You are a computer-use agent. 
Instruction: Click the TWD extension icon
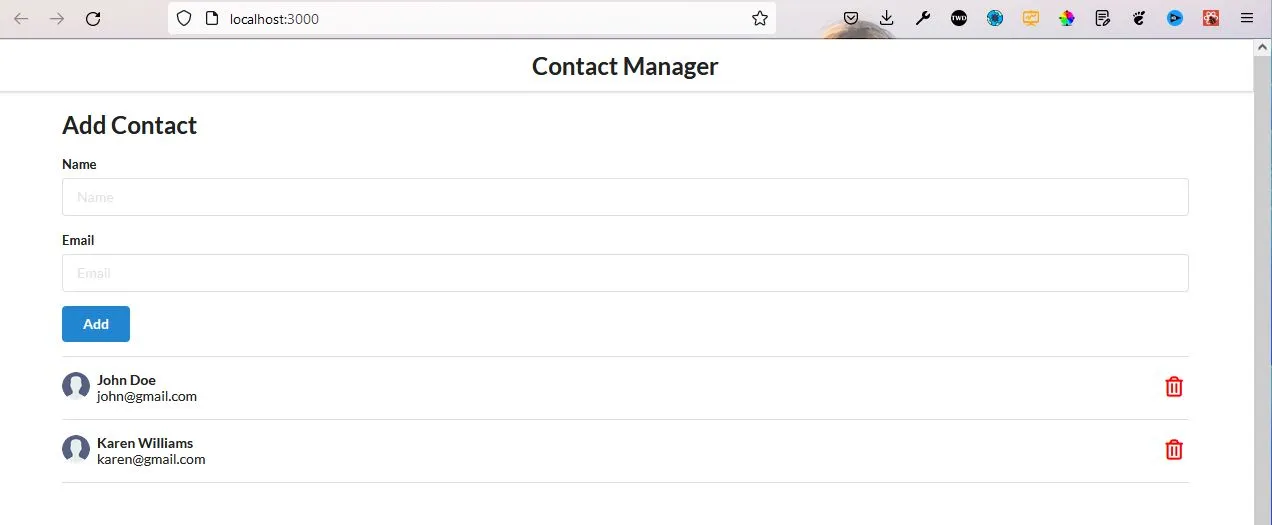(x=959, y=18)
